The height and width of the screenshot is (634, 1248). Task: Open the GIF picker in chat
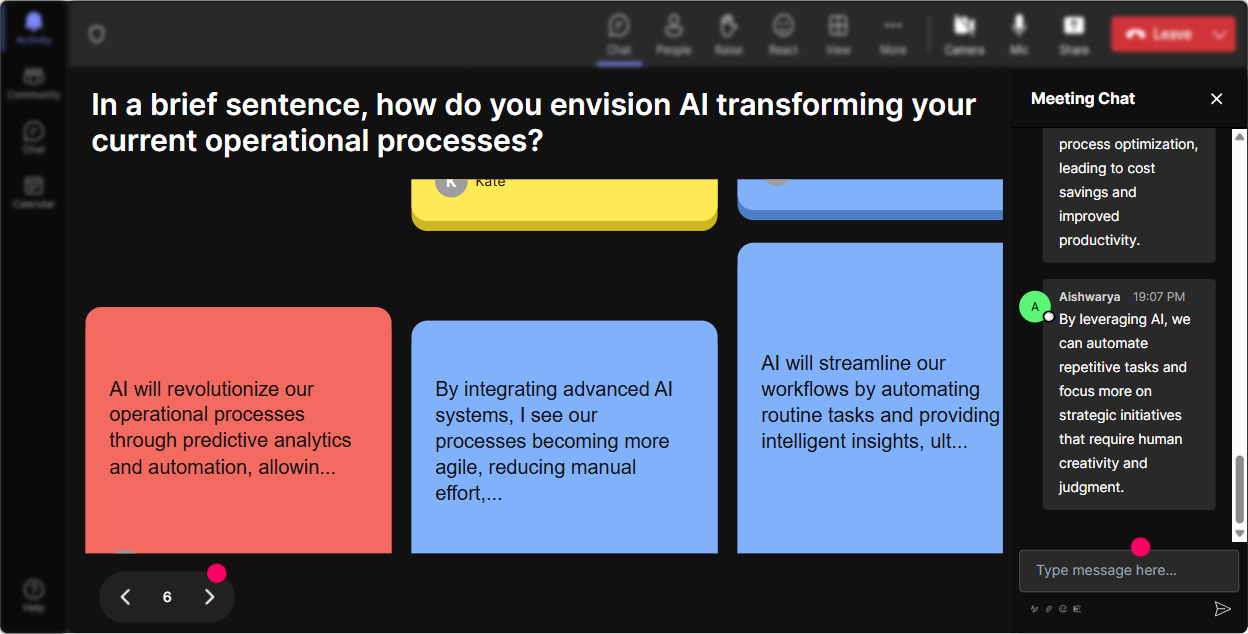tap(1077, 608)
